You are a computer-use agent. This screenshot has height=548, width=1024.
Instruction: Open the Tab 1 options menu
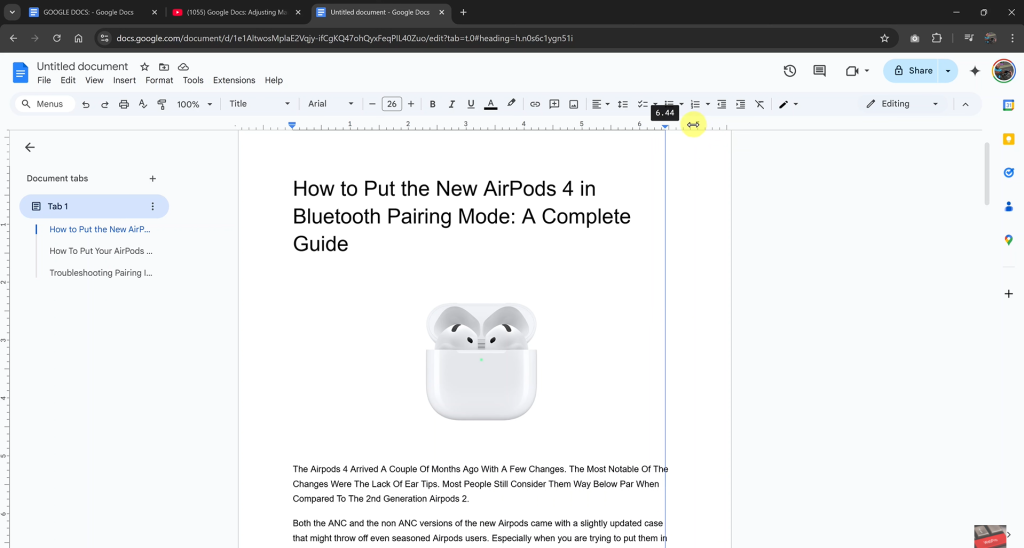pyautogui.click(x=153, y=206)
